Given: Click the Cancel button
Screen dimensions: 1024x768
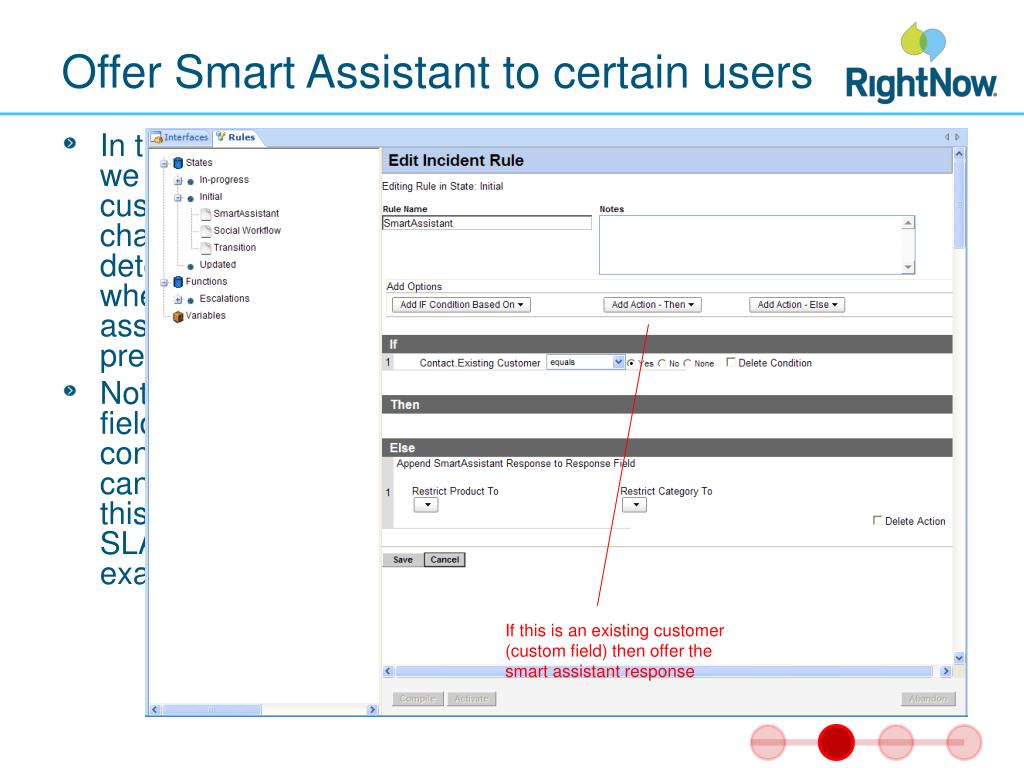Looking at the screenshot, I should 445,560.
